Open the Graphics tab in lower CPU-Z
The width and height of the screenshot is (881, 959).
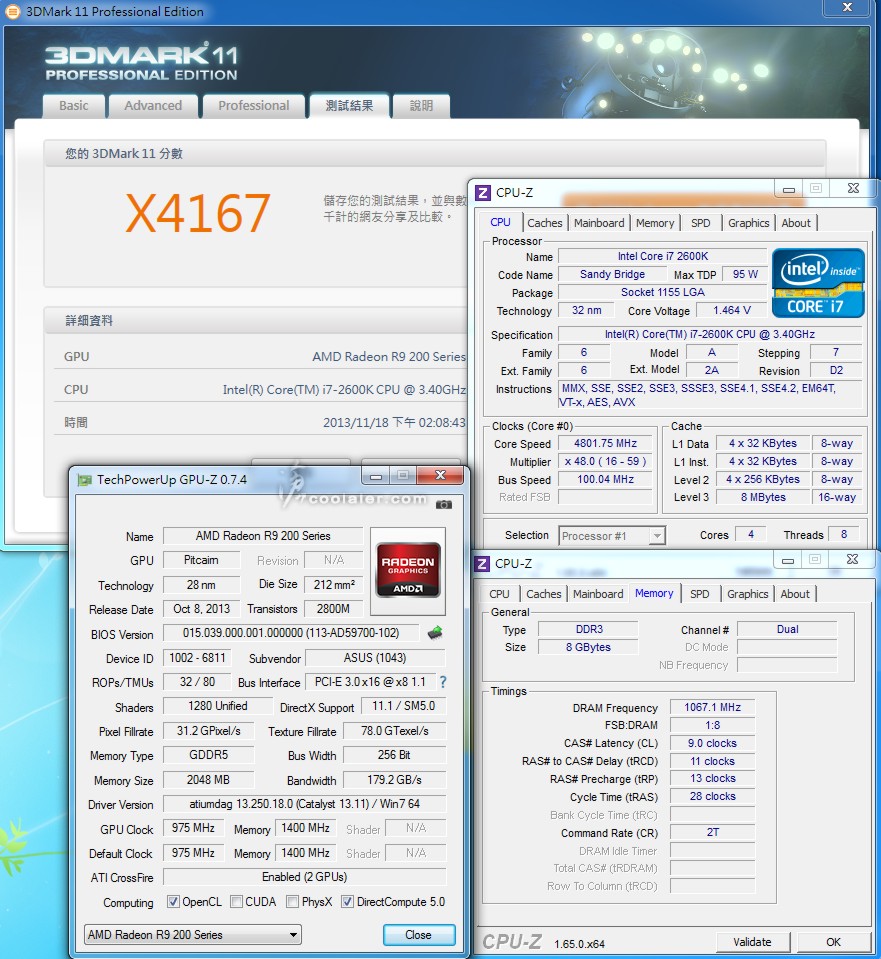[747, 594]
